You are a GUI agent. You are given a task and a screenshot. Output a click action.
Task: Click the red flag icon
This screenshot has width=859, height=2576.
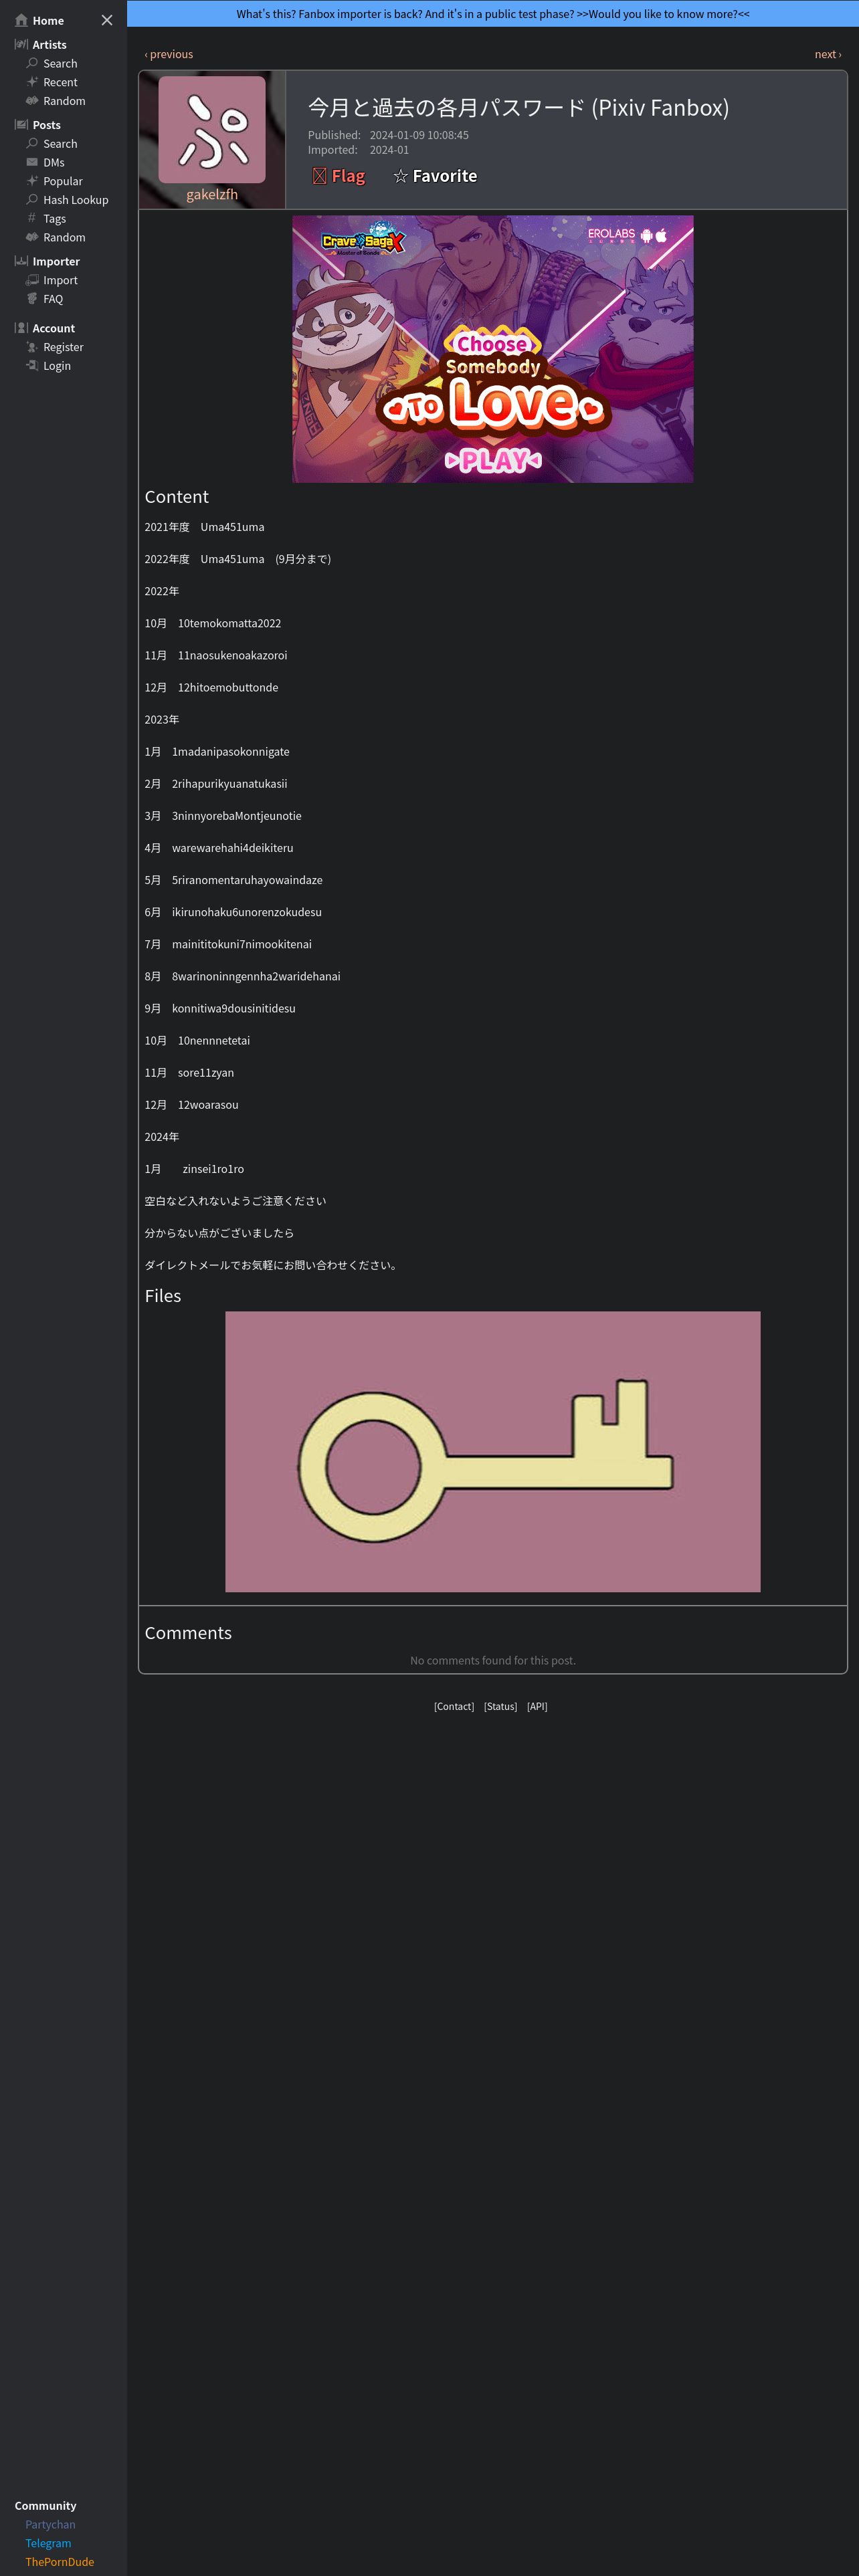tap(320, 176)
